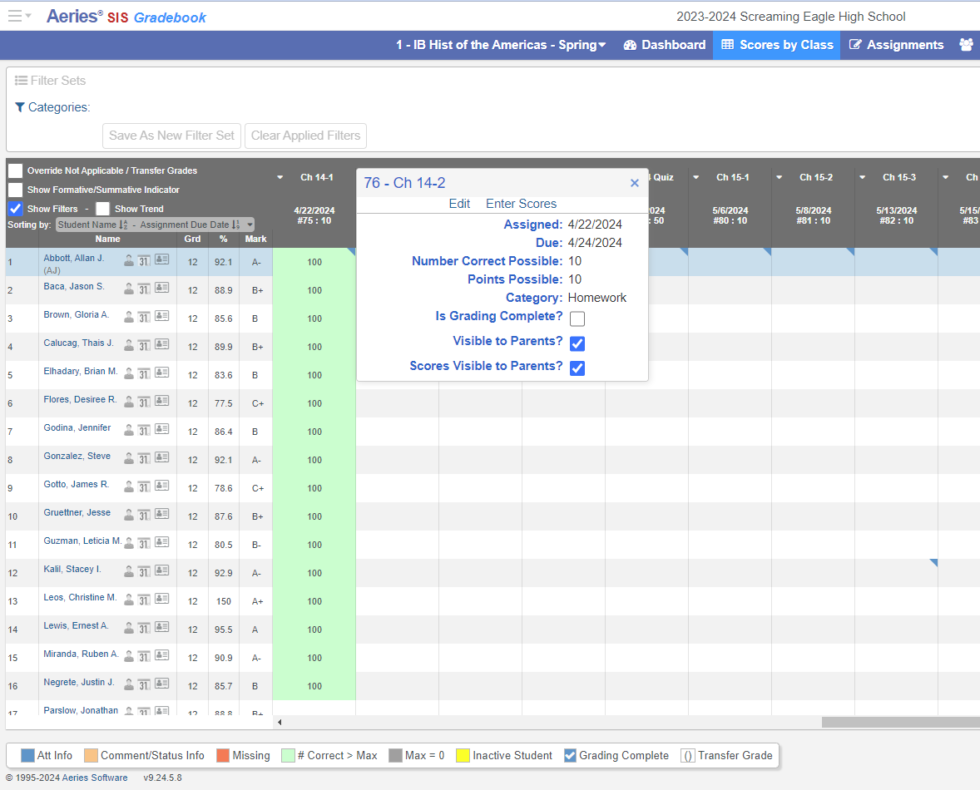Click the students group icon in navbar
980x790 pixels.
click(965, 45)
